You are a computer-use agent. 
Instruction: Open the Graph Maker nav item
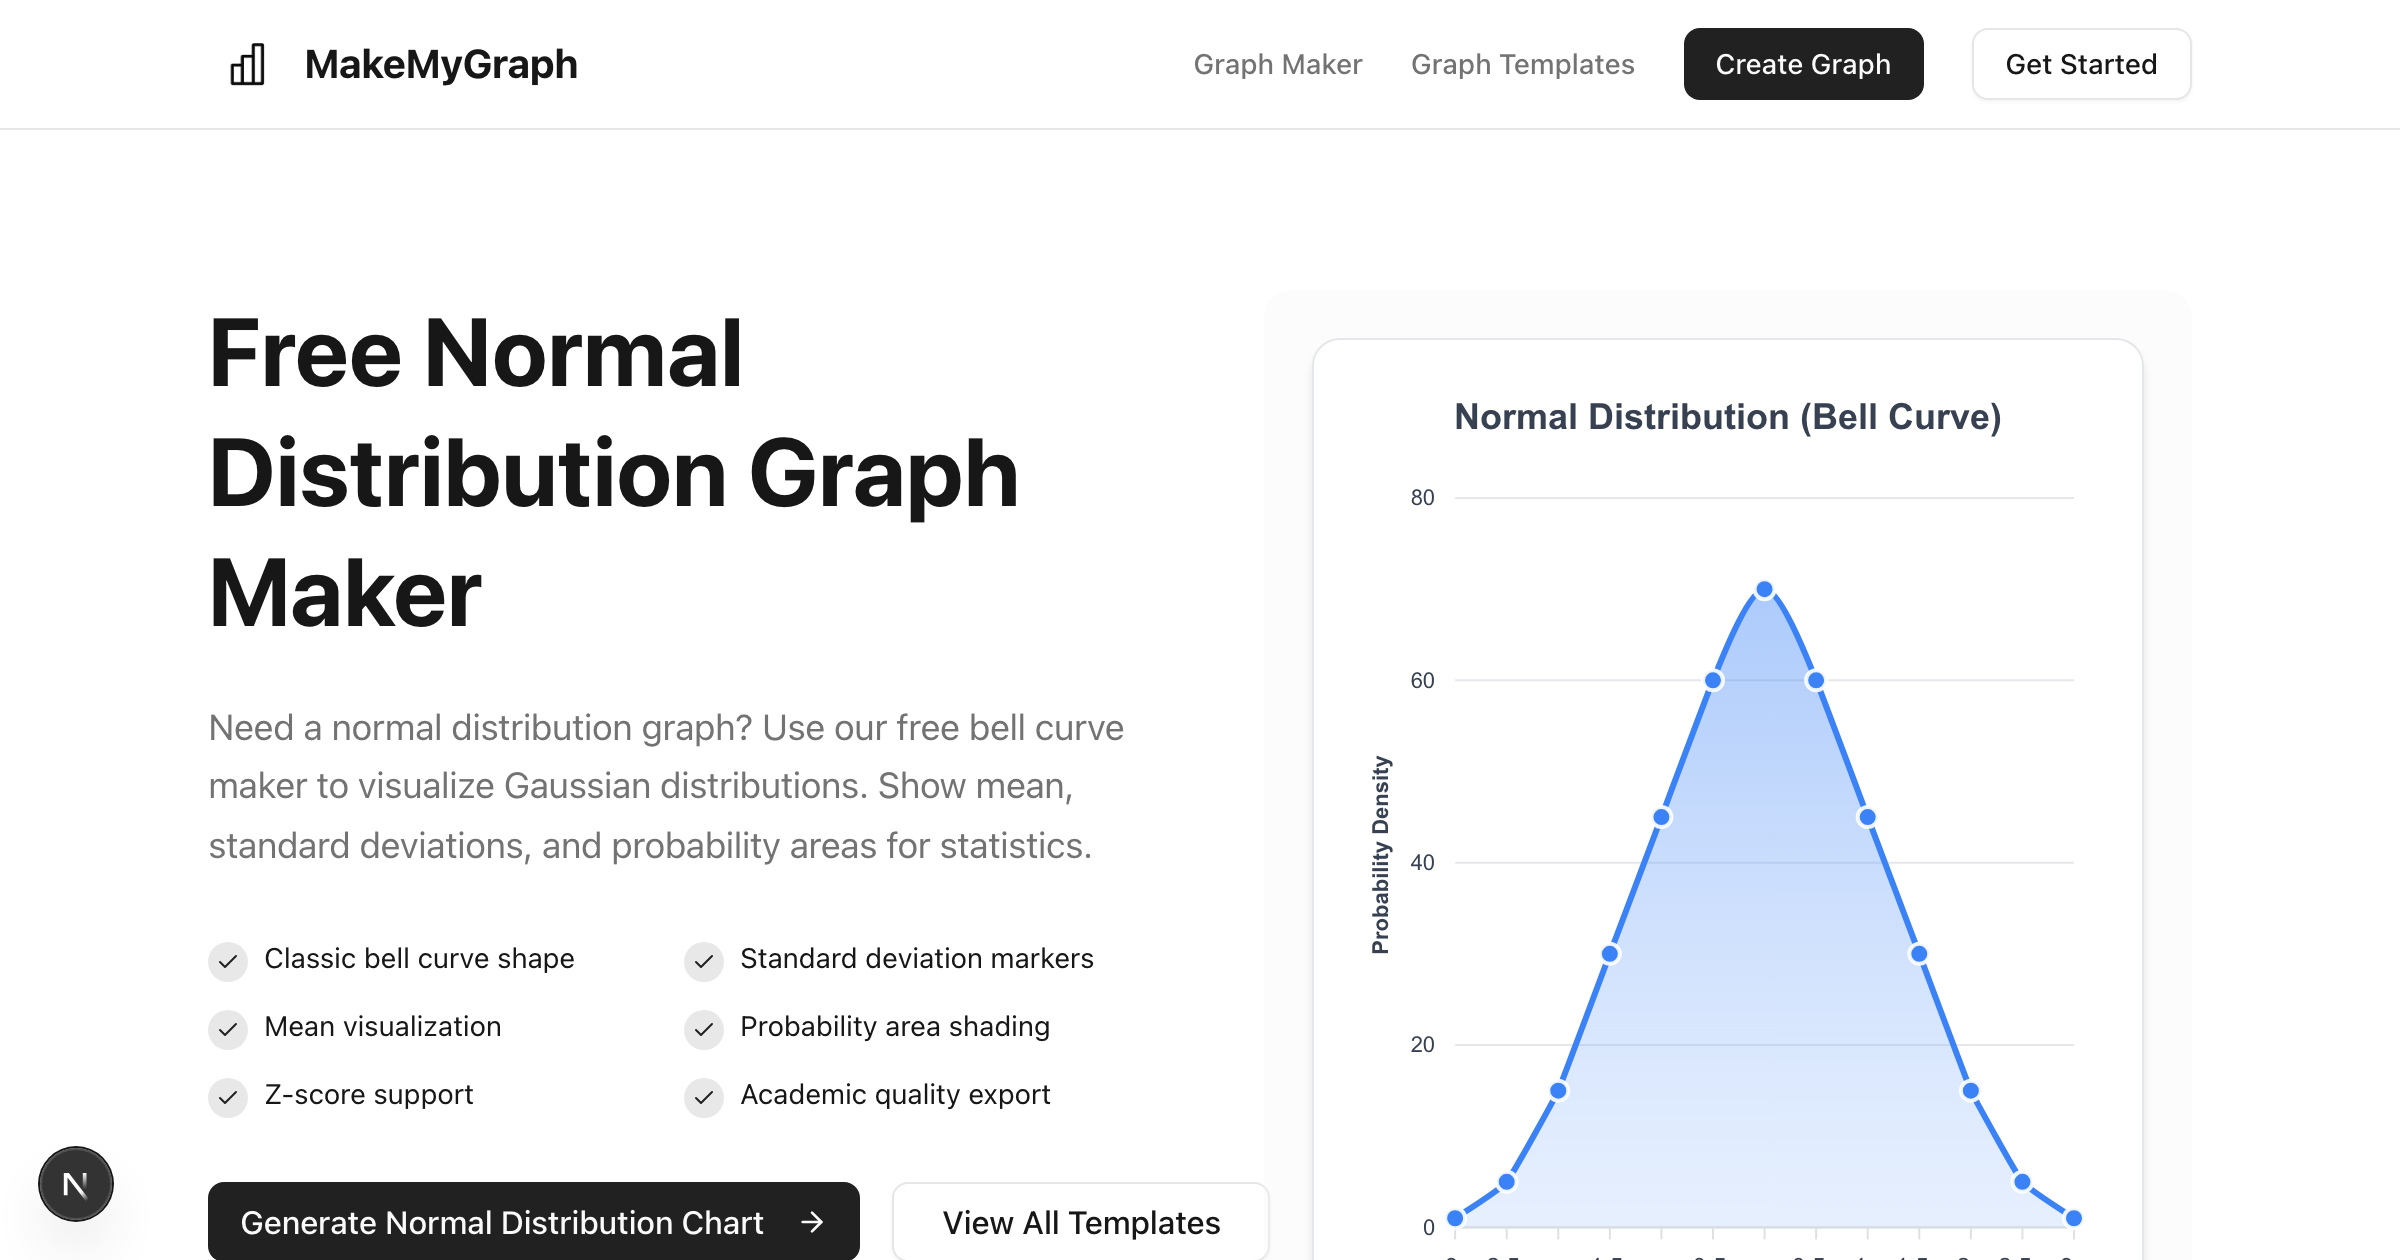(x=1277, y=64)
